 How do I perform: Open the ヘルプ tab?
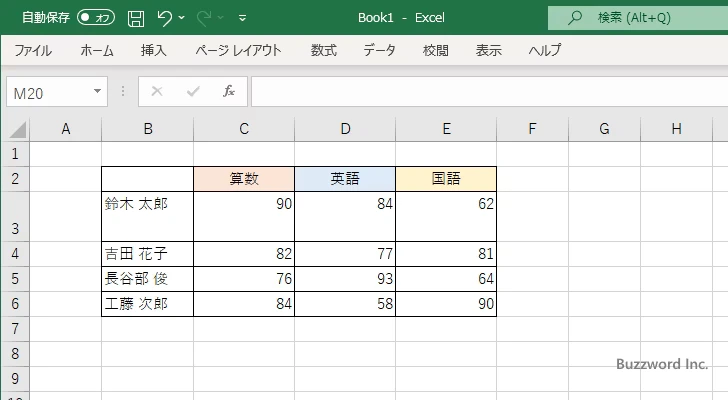545,50
